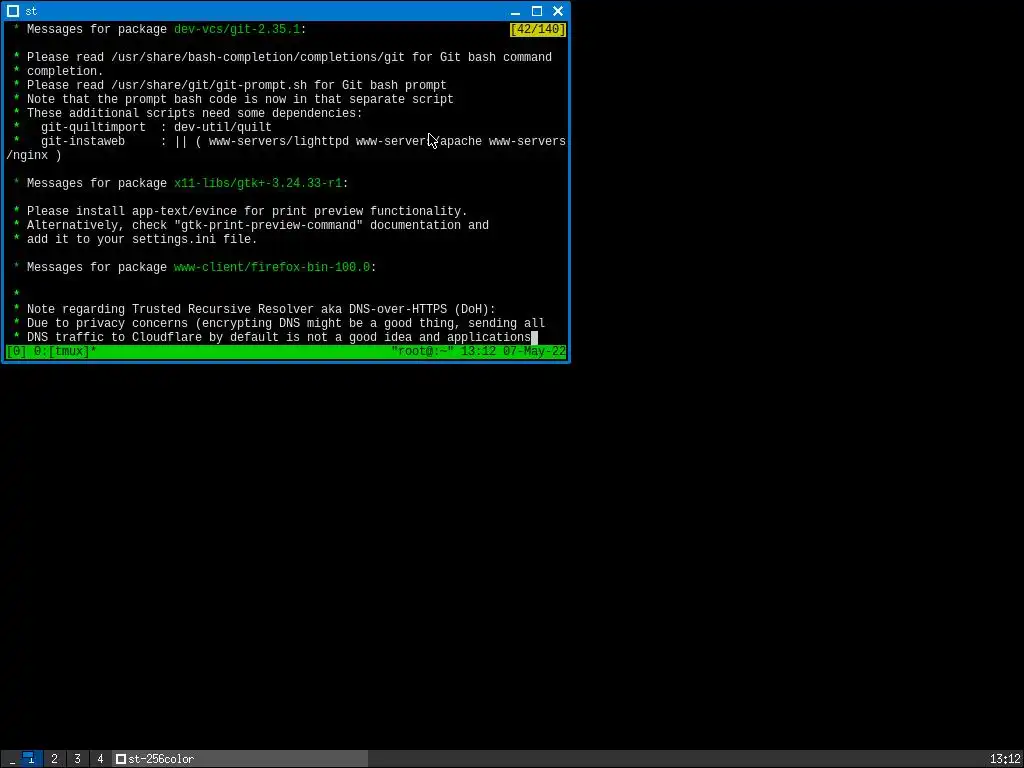Click package name x11-libs/gtk+-3.24.33-r1

pyautogui.click(x=258, y=184)
